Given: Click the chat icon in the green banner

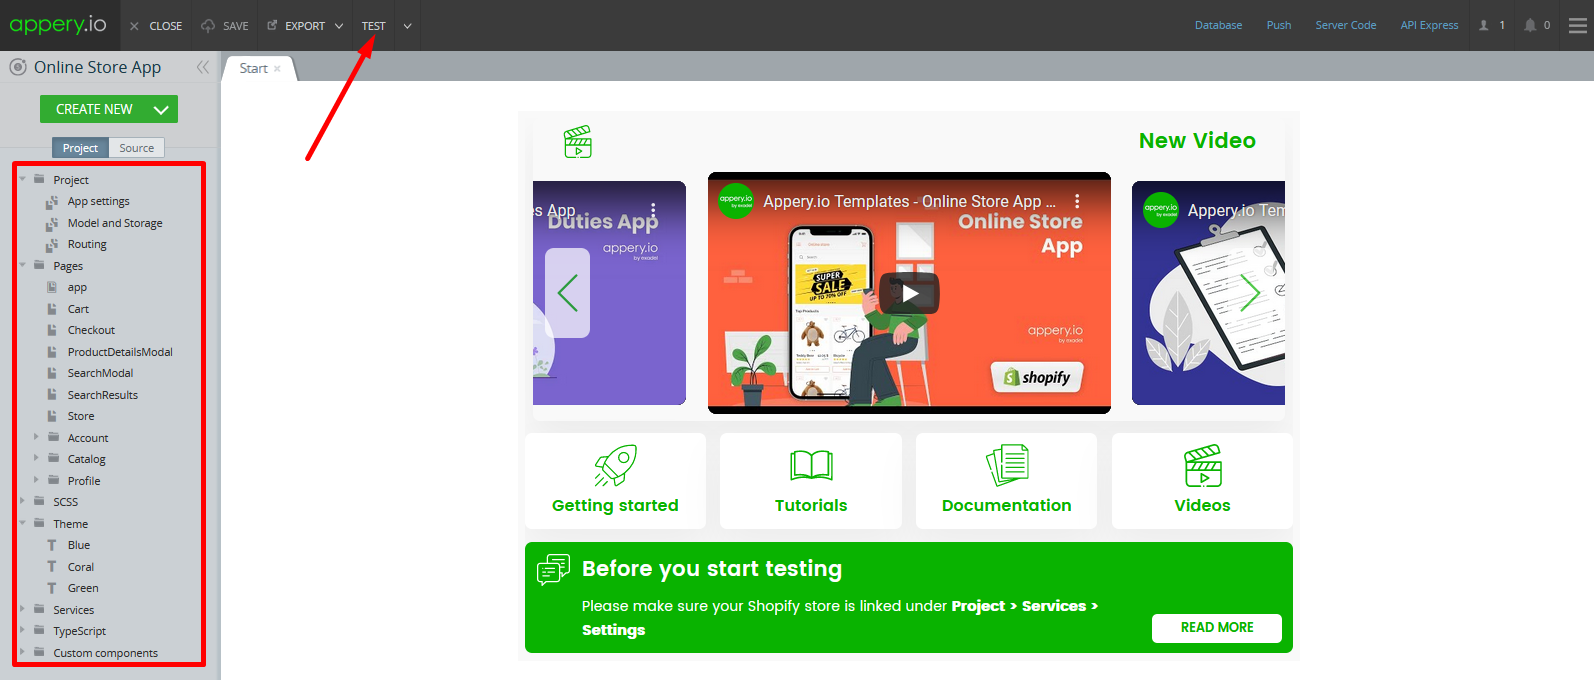Looking at the screenshot, I should tap(553, 570).
